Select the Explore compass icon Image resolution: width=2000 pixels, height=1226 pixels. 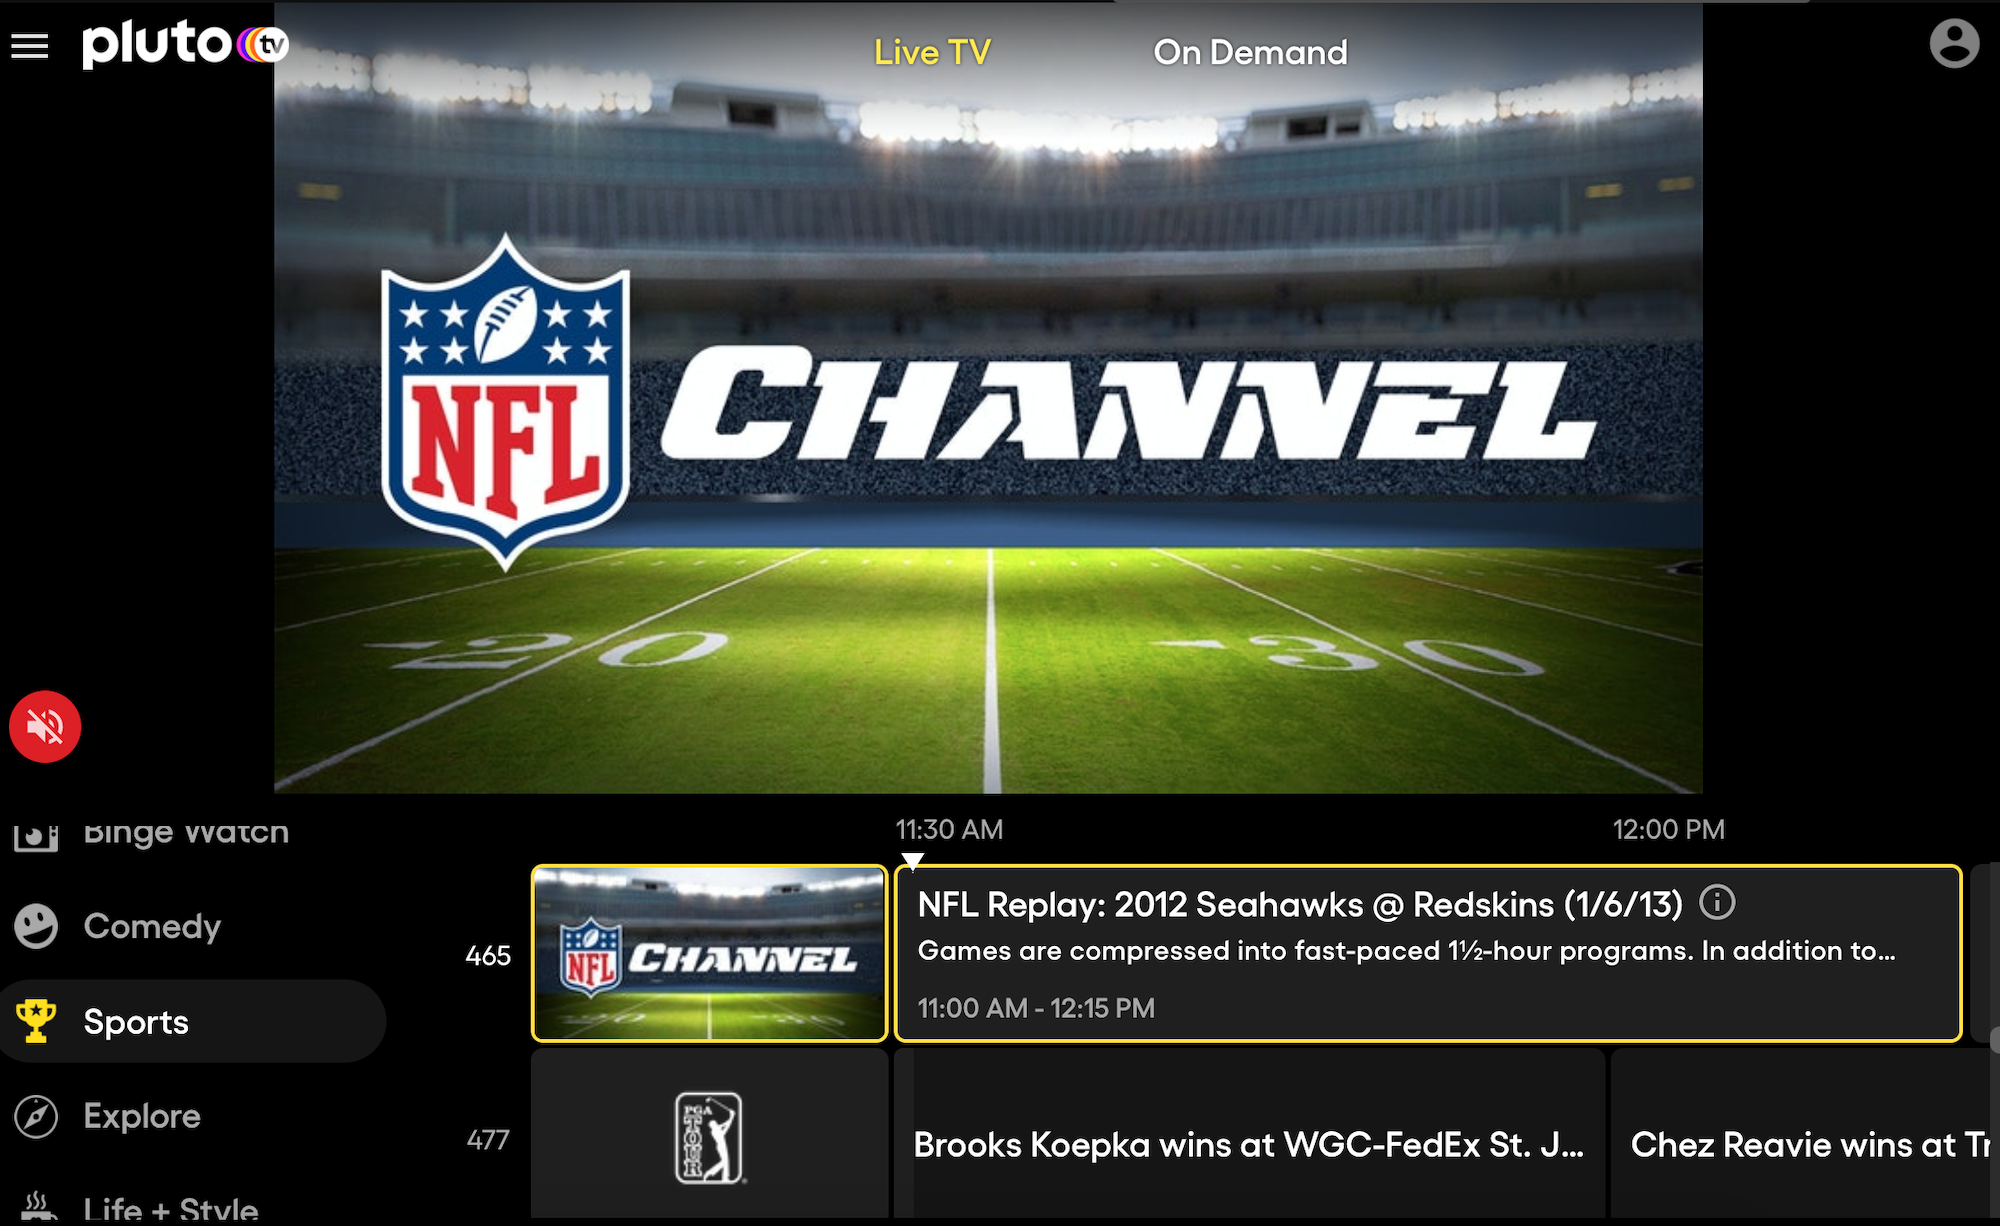(40, 1115)
